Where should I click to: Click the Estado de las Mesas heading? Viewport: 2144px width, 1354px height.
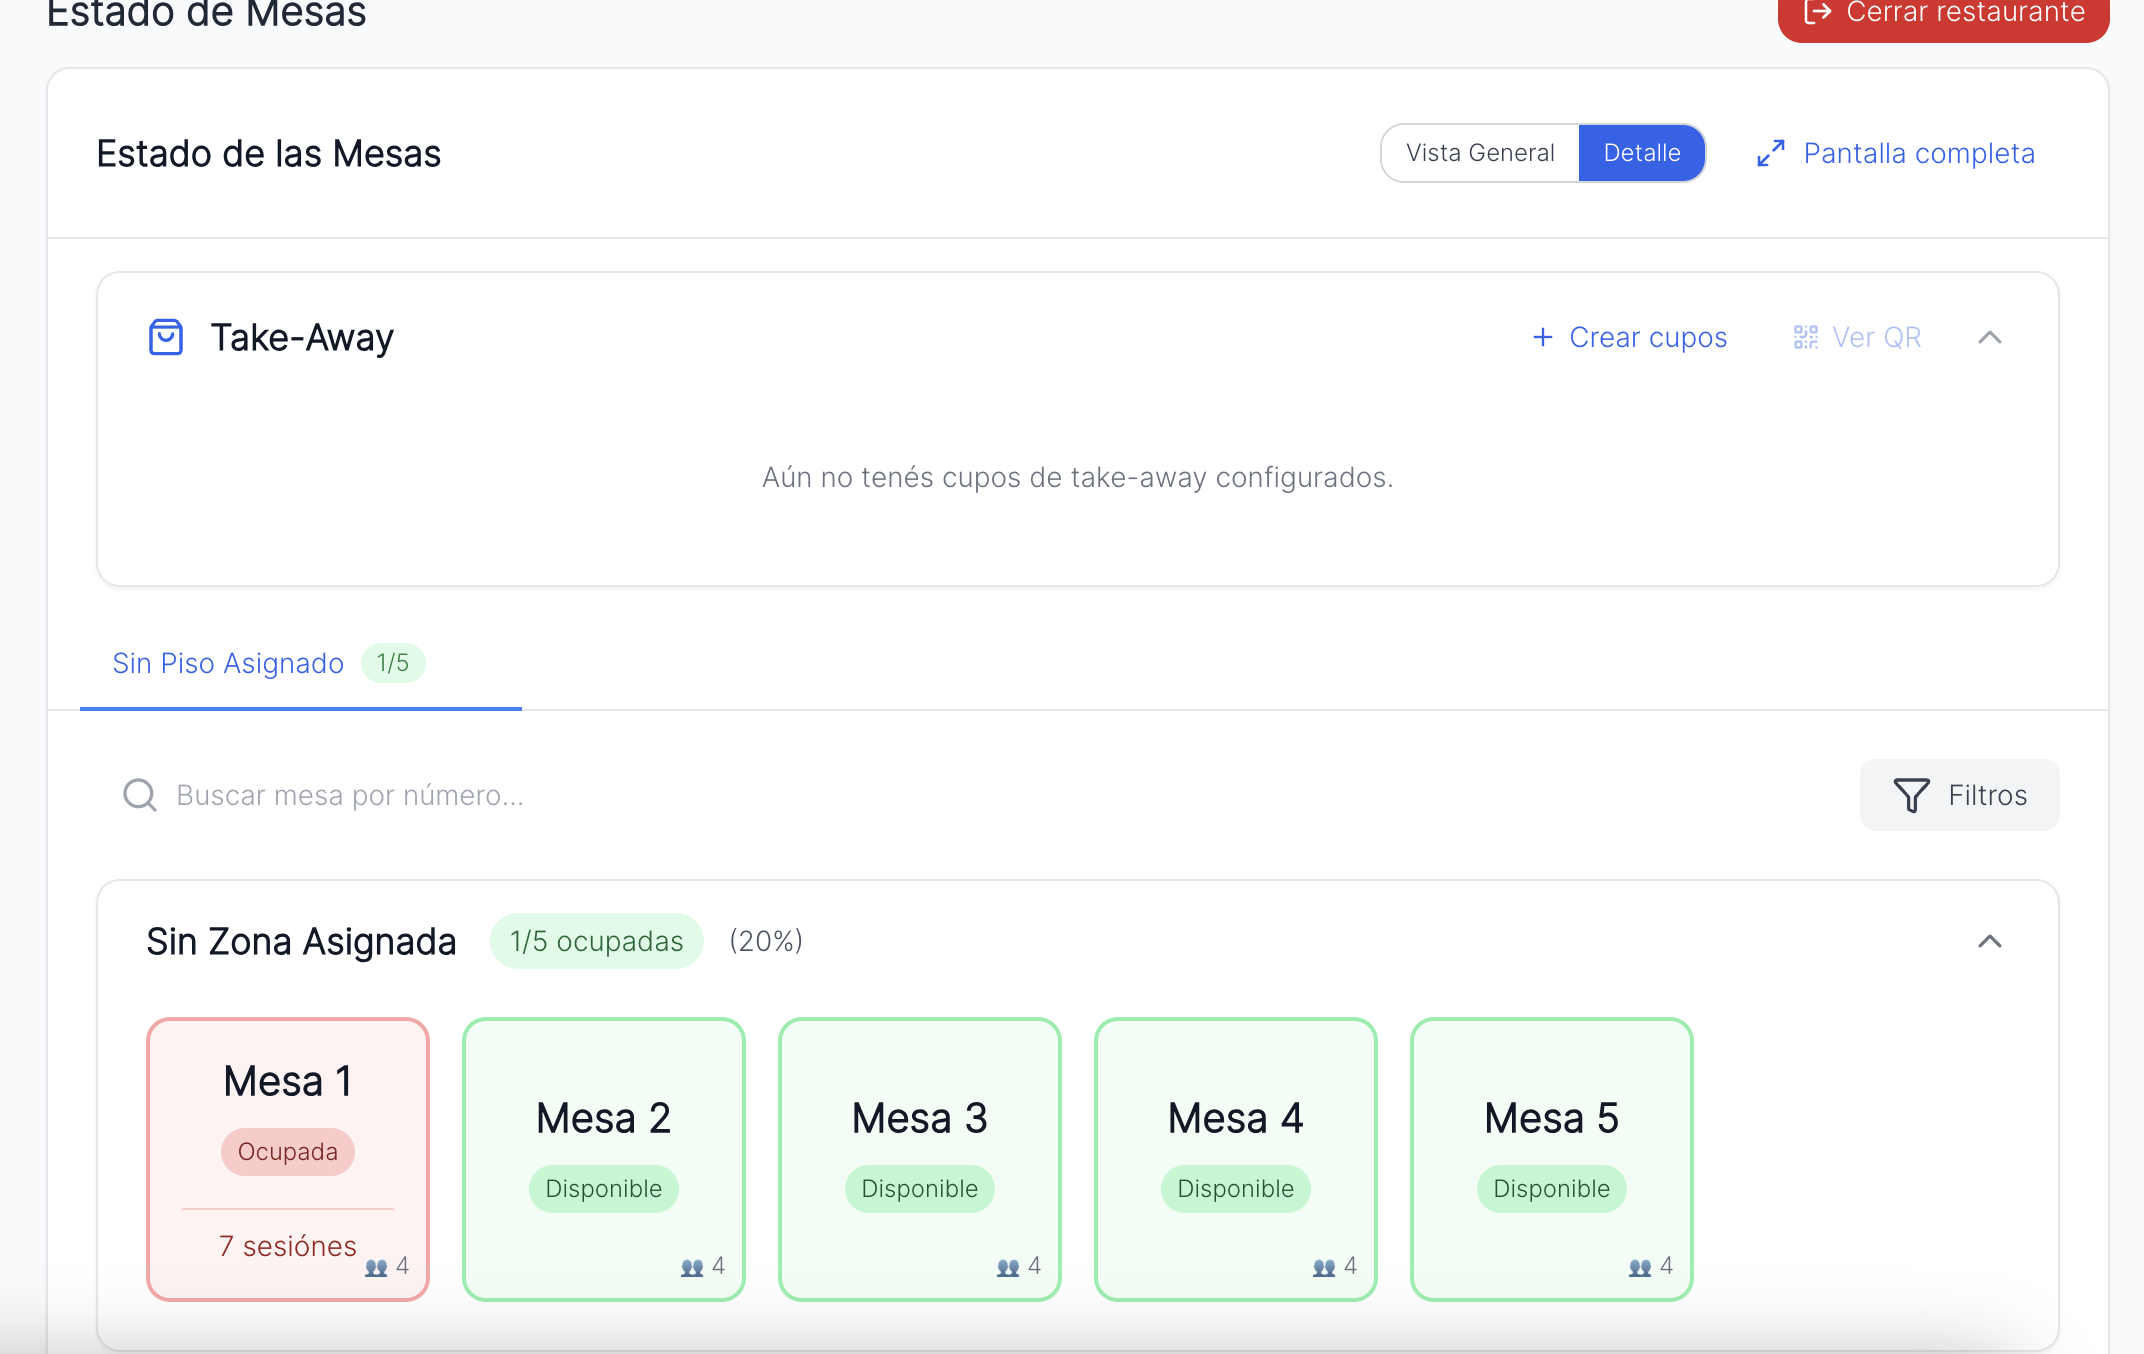(x=269, y=153)
